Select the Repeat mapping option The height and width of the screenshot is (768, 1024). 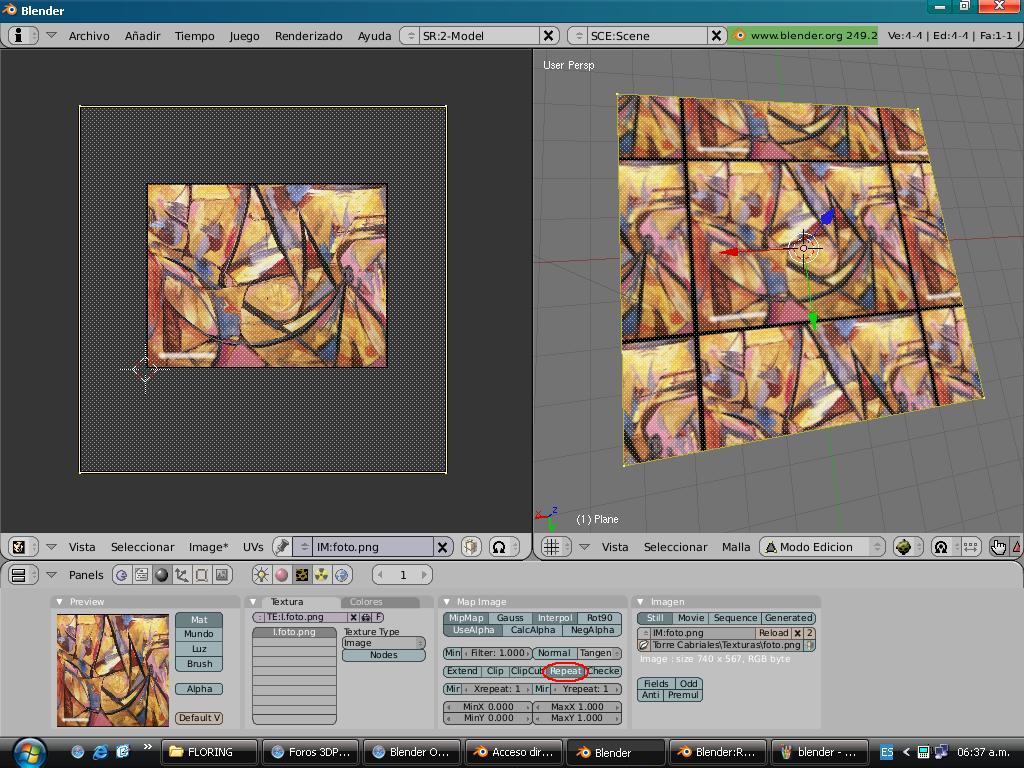[565, 671]
